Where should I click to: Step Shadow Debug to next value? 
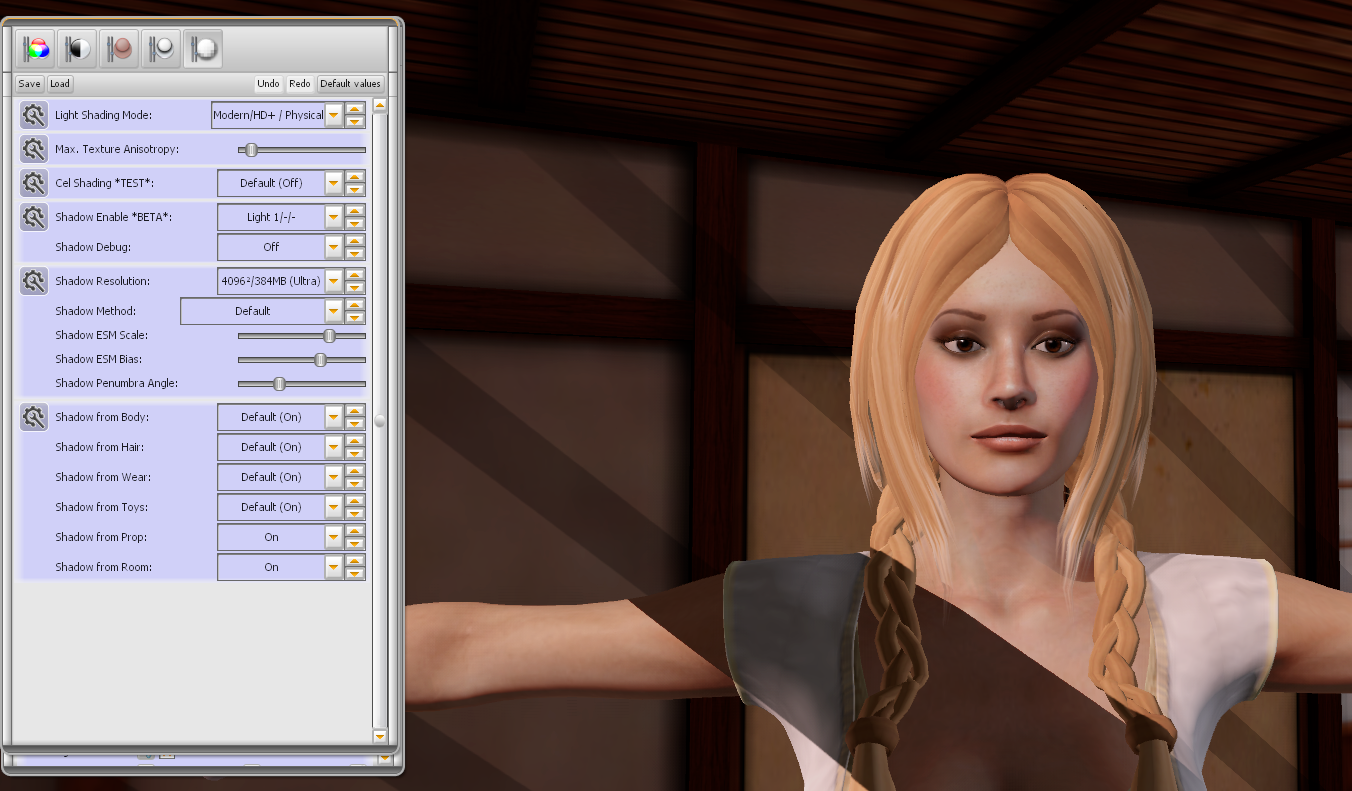click(355, 253)
